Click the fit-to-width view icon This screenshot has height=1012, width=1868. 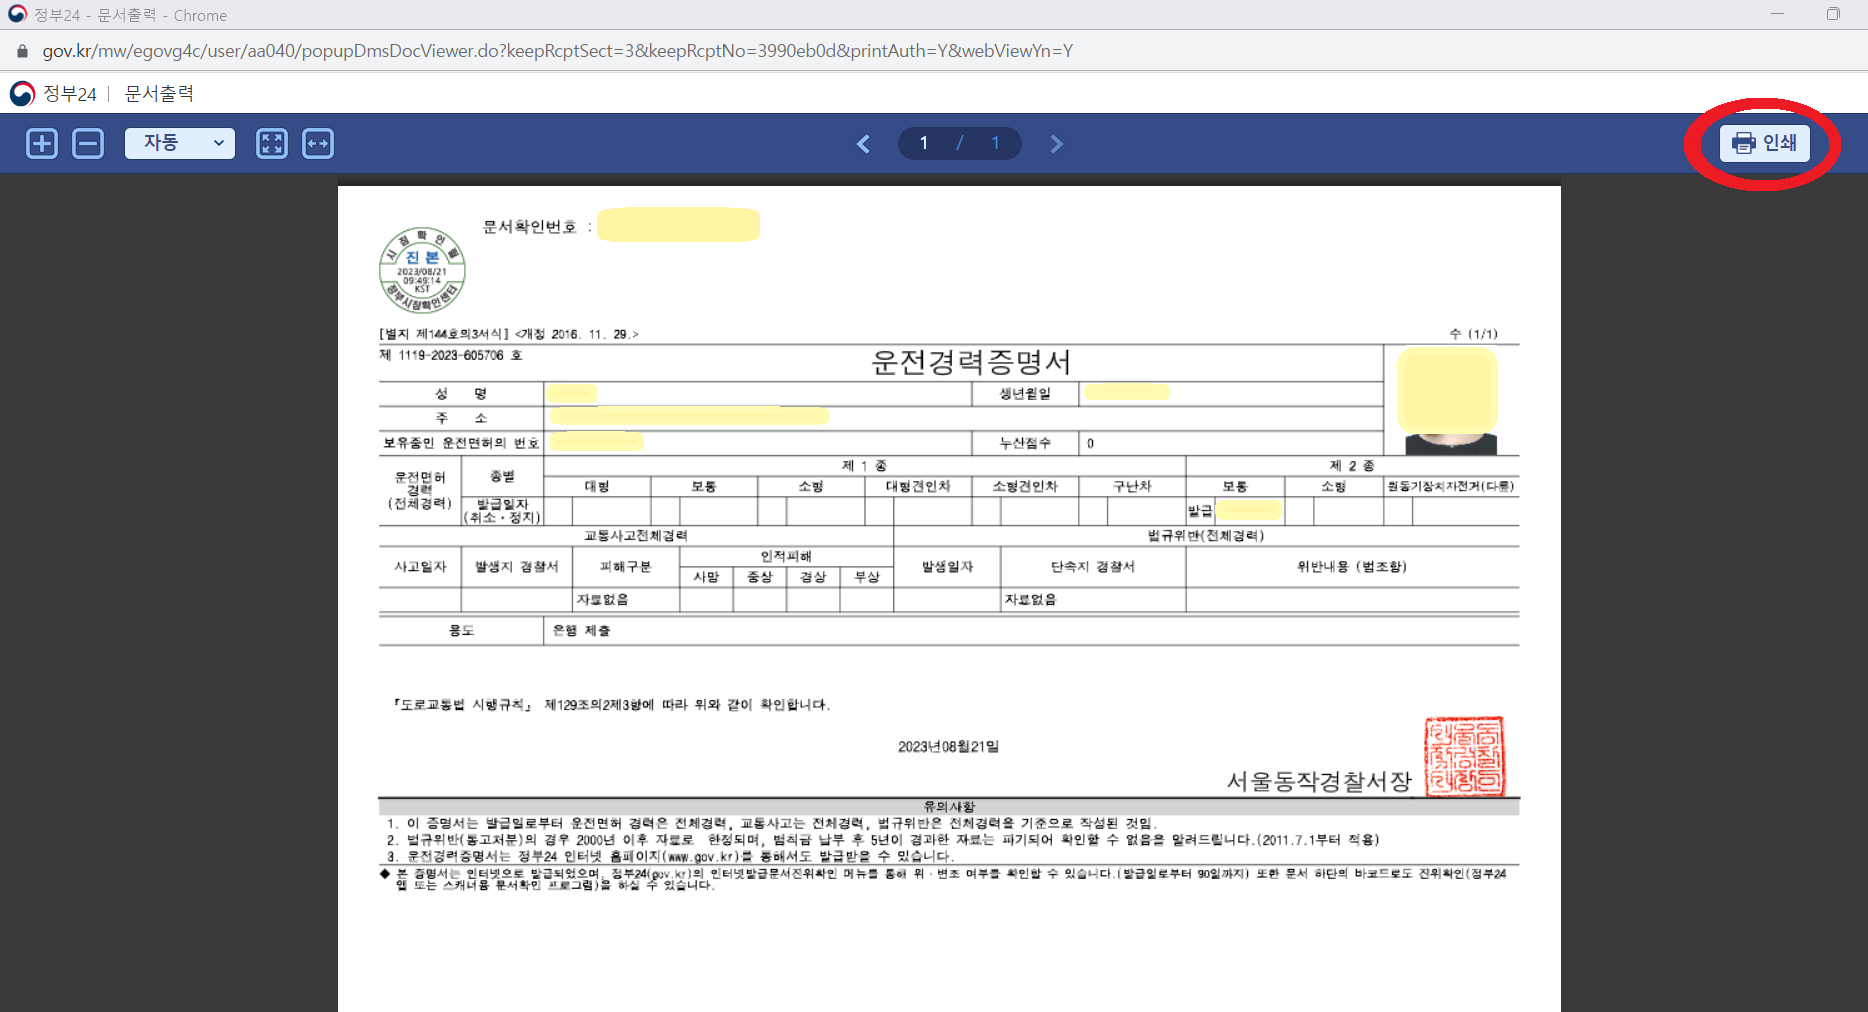tap(318, 143)
